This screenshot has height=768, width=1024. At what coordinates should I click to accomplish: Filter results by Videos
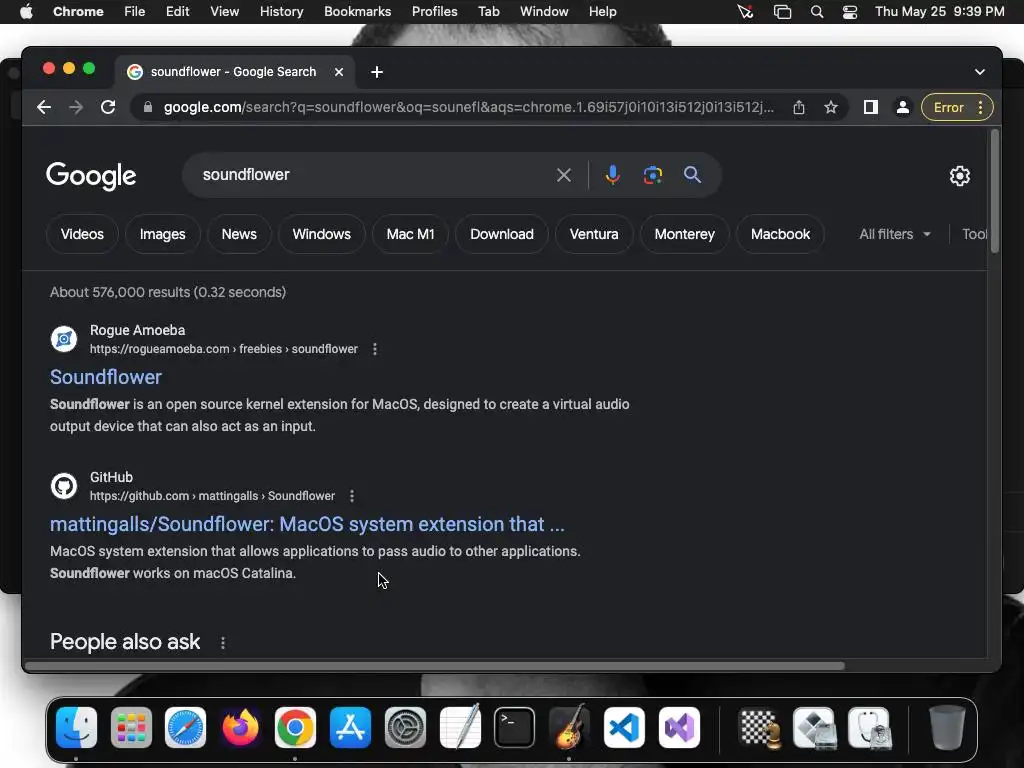point(82,234)
